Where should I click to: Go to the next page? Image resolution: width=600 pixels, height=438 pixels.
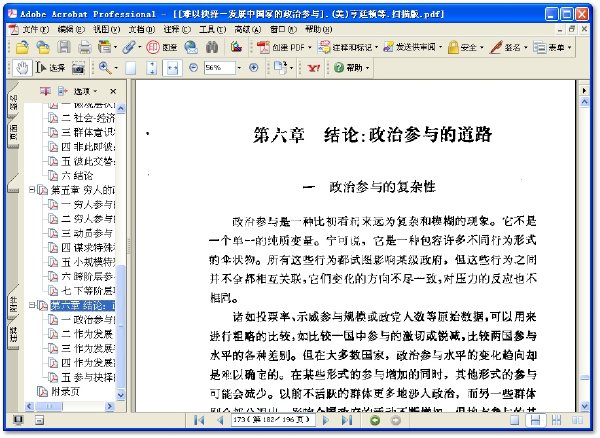(x=326, y=420)
